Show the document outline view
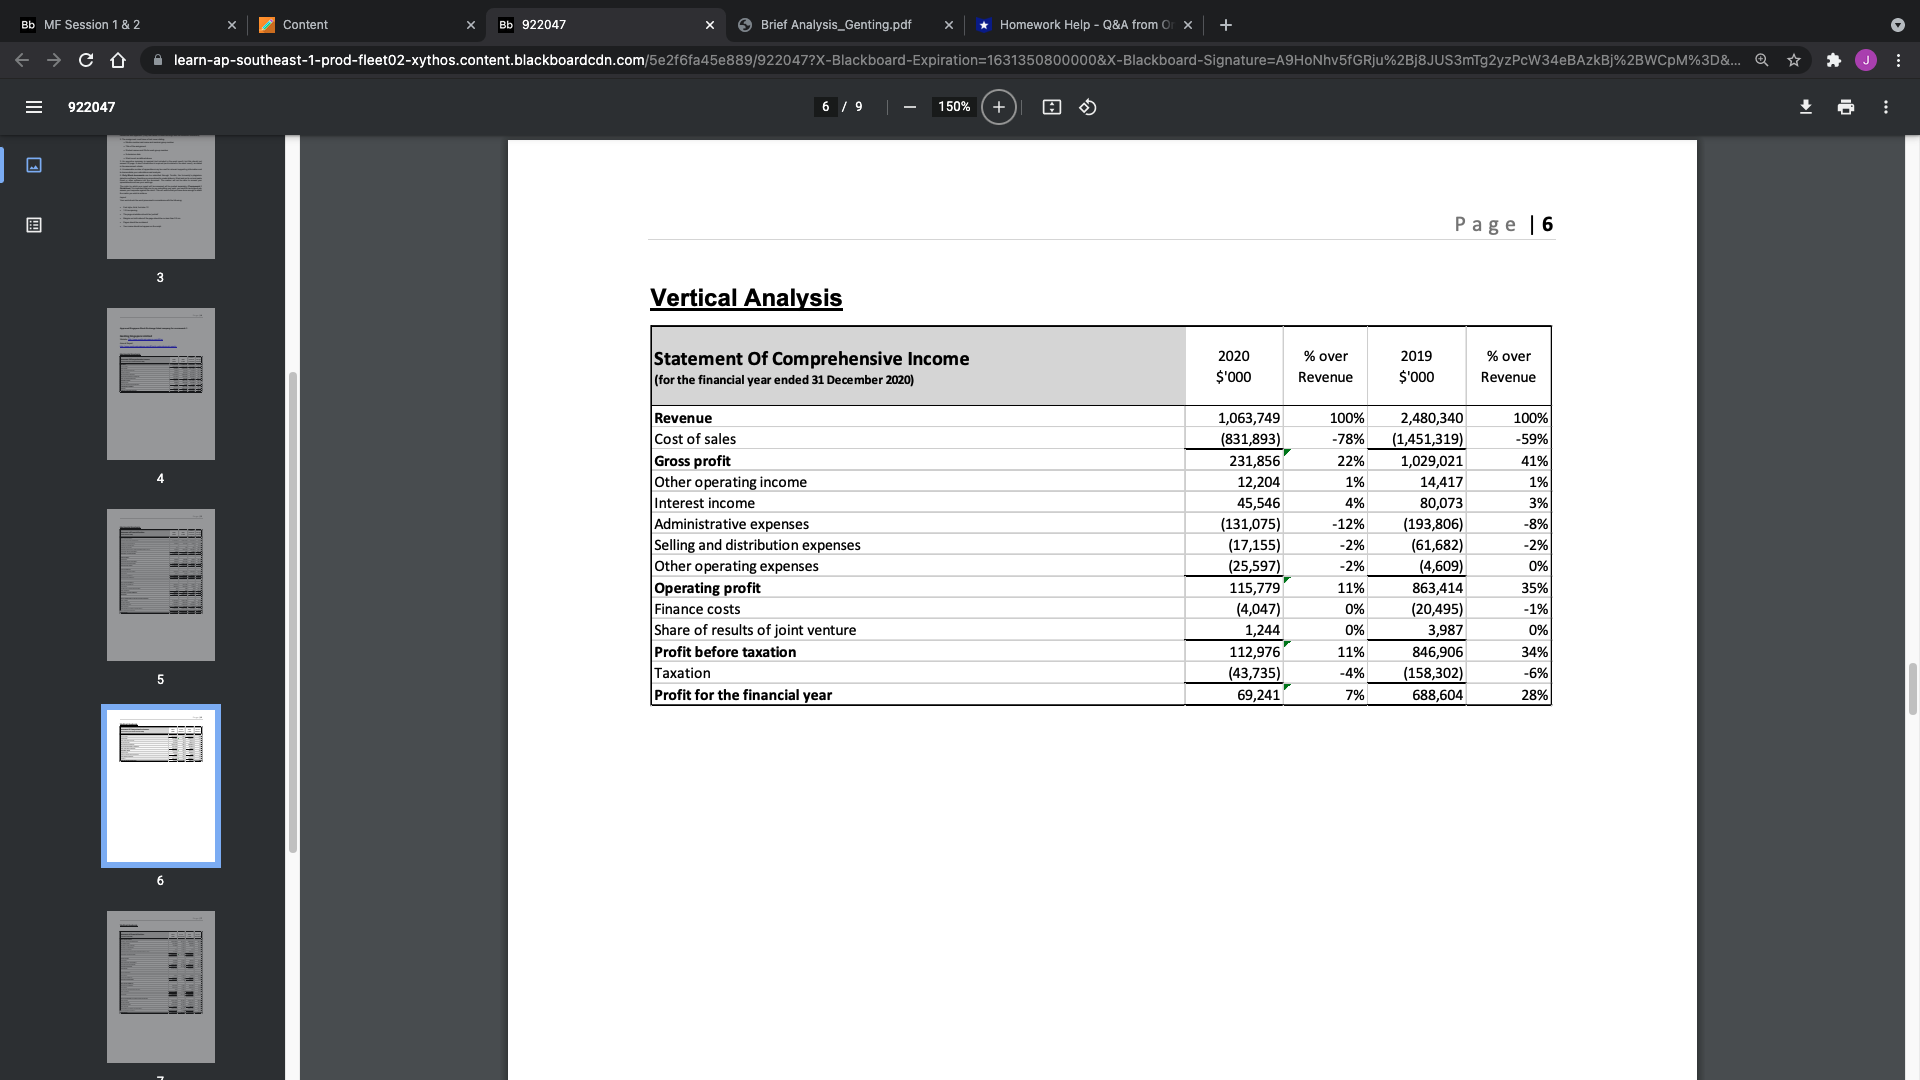 pyautogui.click(x=33, y=225)
